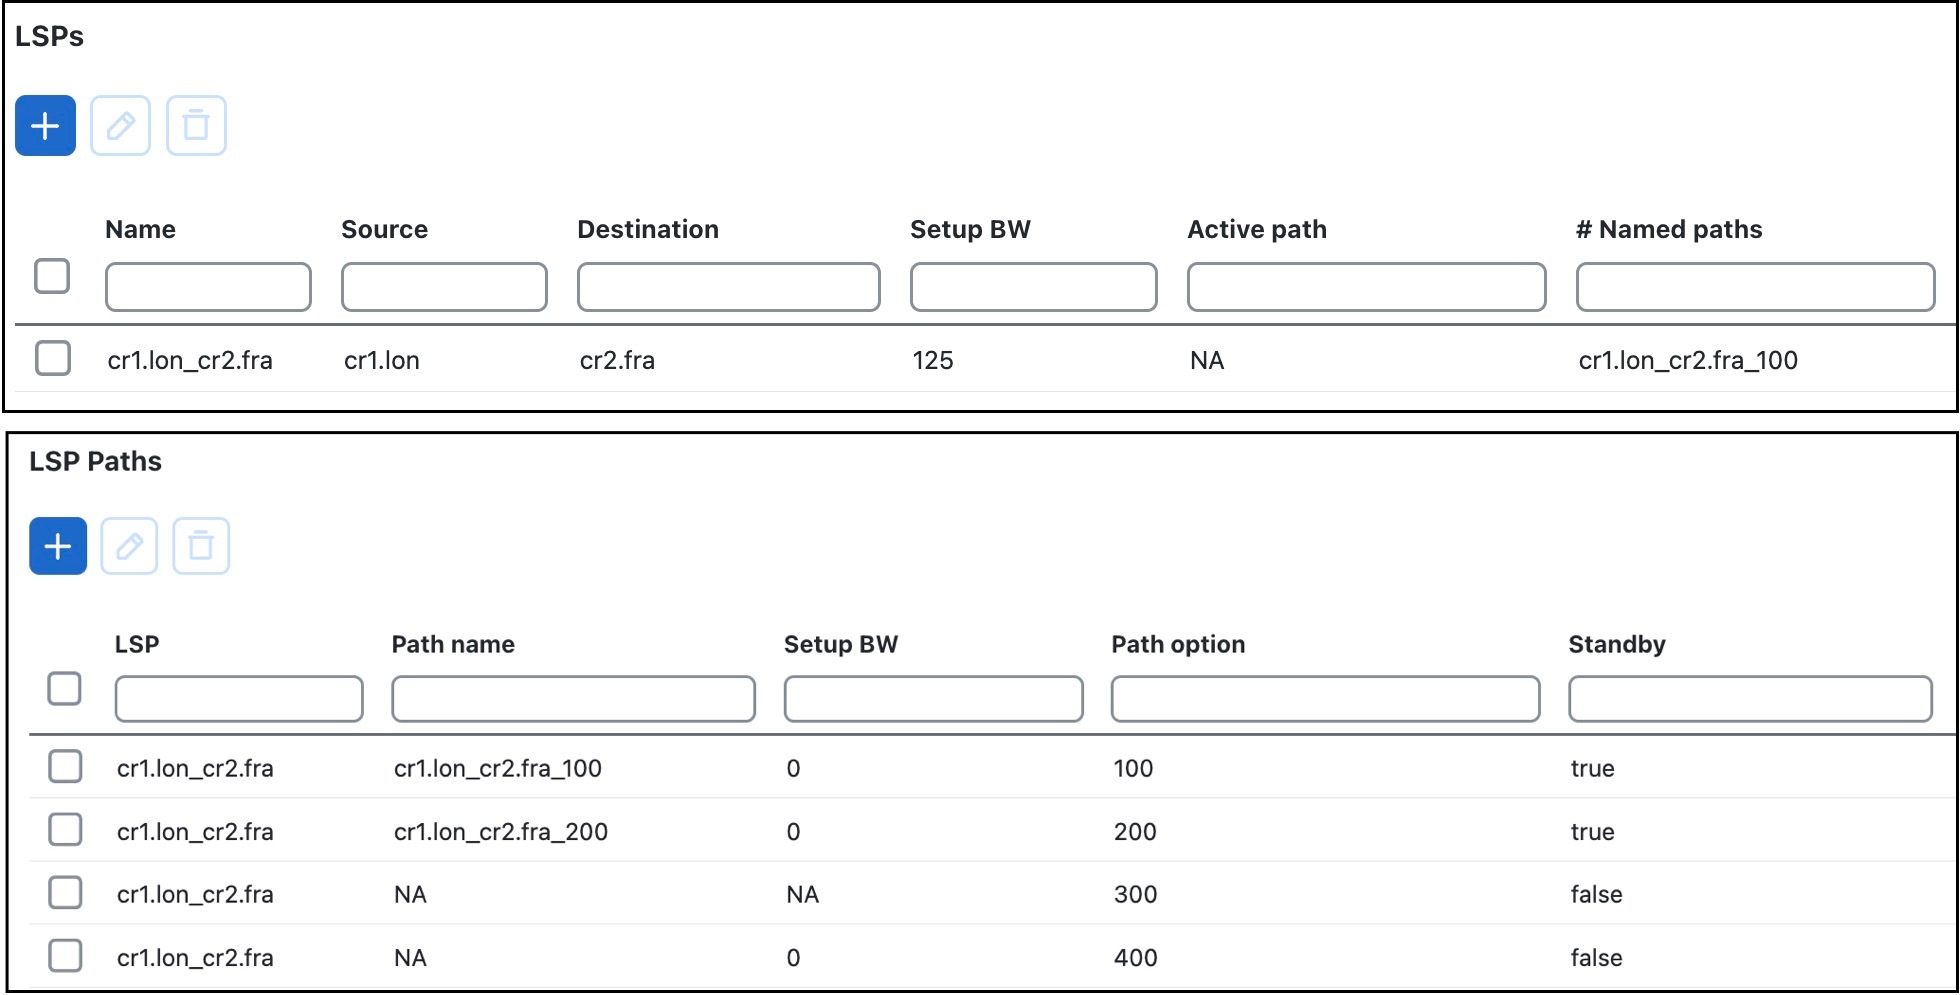The height and width of the screenshot is (995, 1960).
Task: Check the cr1.lon_cr2.fra_100 path row checkbox
Action: click(x=65, y=767)
